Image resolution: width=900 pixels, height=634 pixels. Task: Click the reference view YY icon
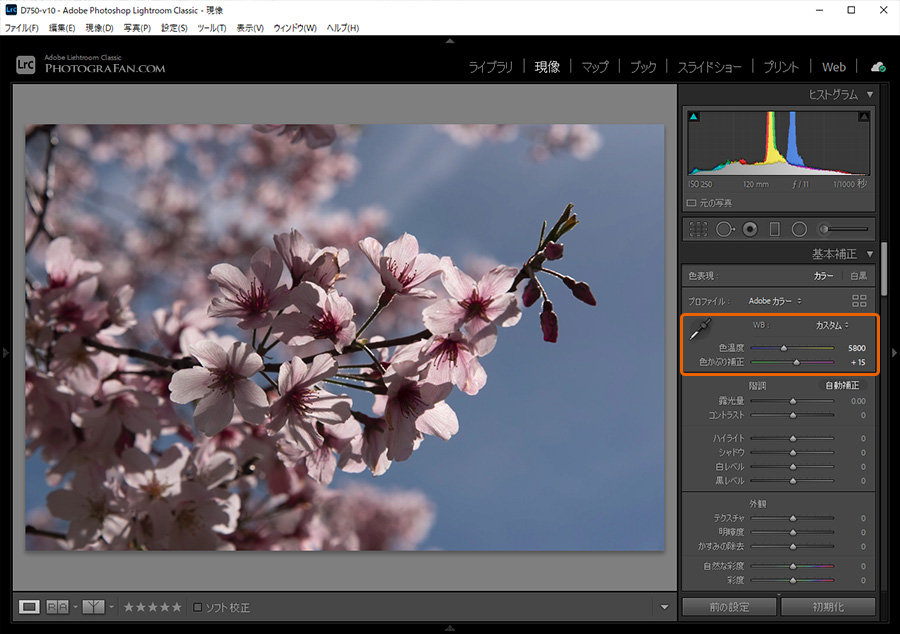pyautogui.click(x=94, y=606)
